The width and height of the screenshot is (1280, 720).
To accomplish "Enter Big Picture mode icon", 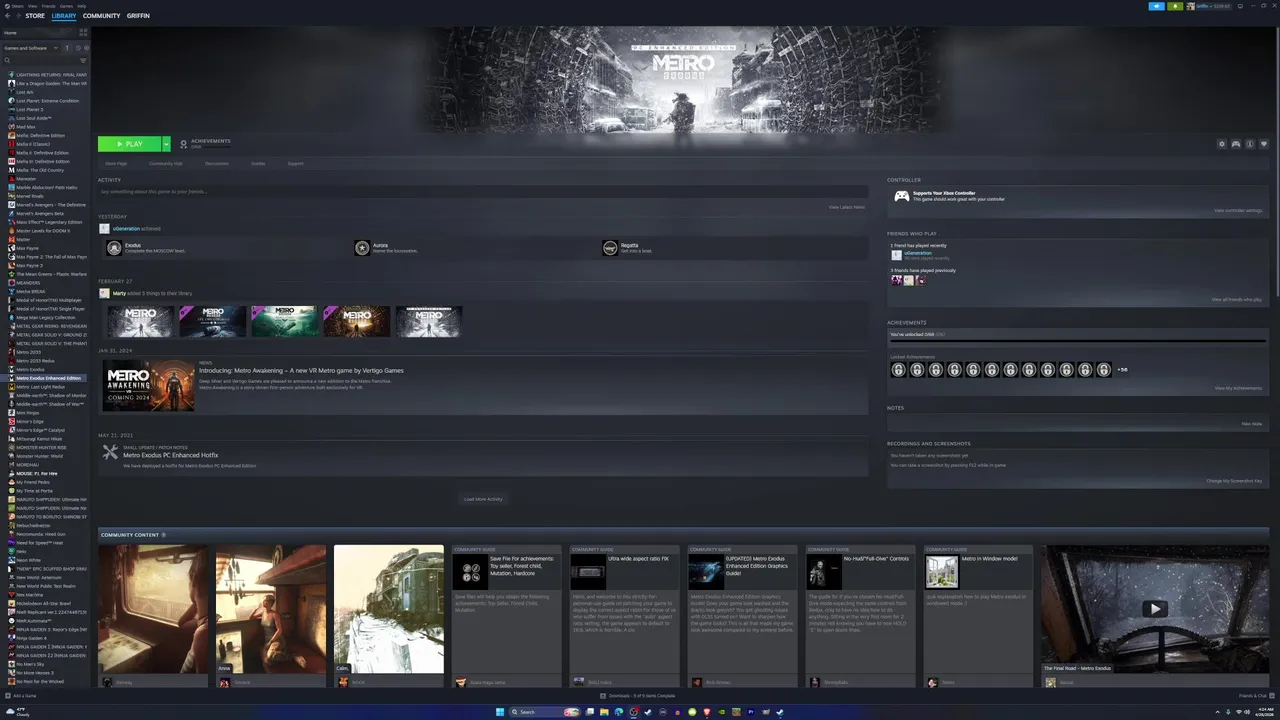I will point(1239,6).
